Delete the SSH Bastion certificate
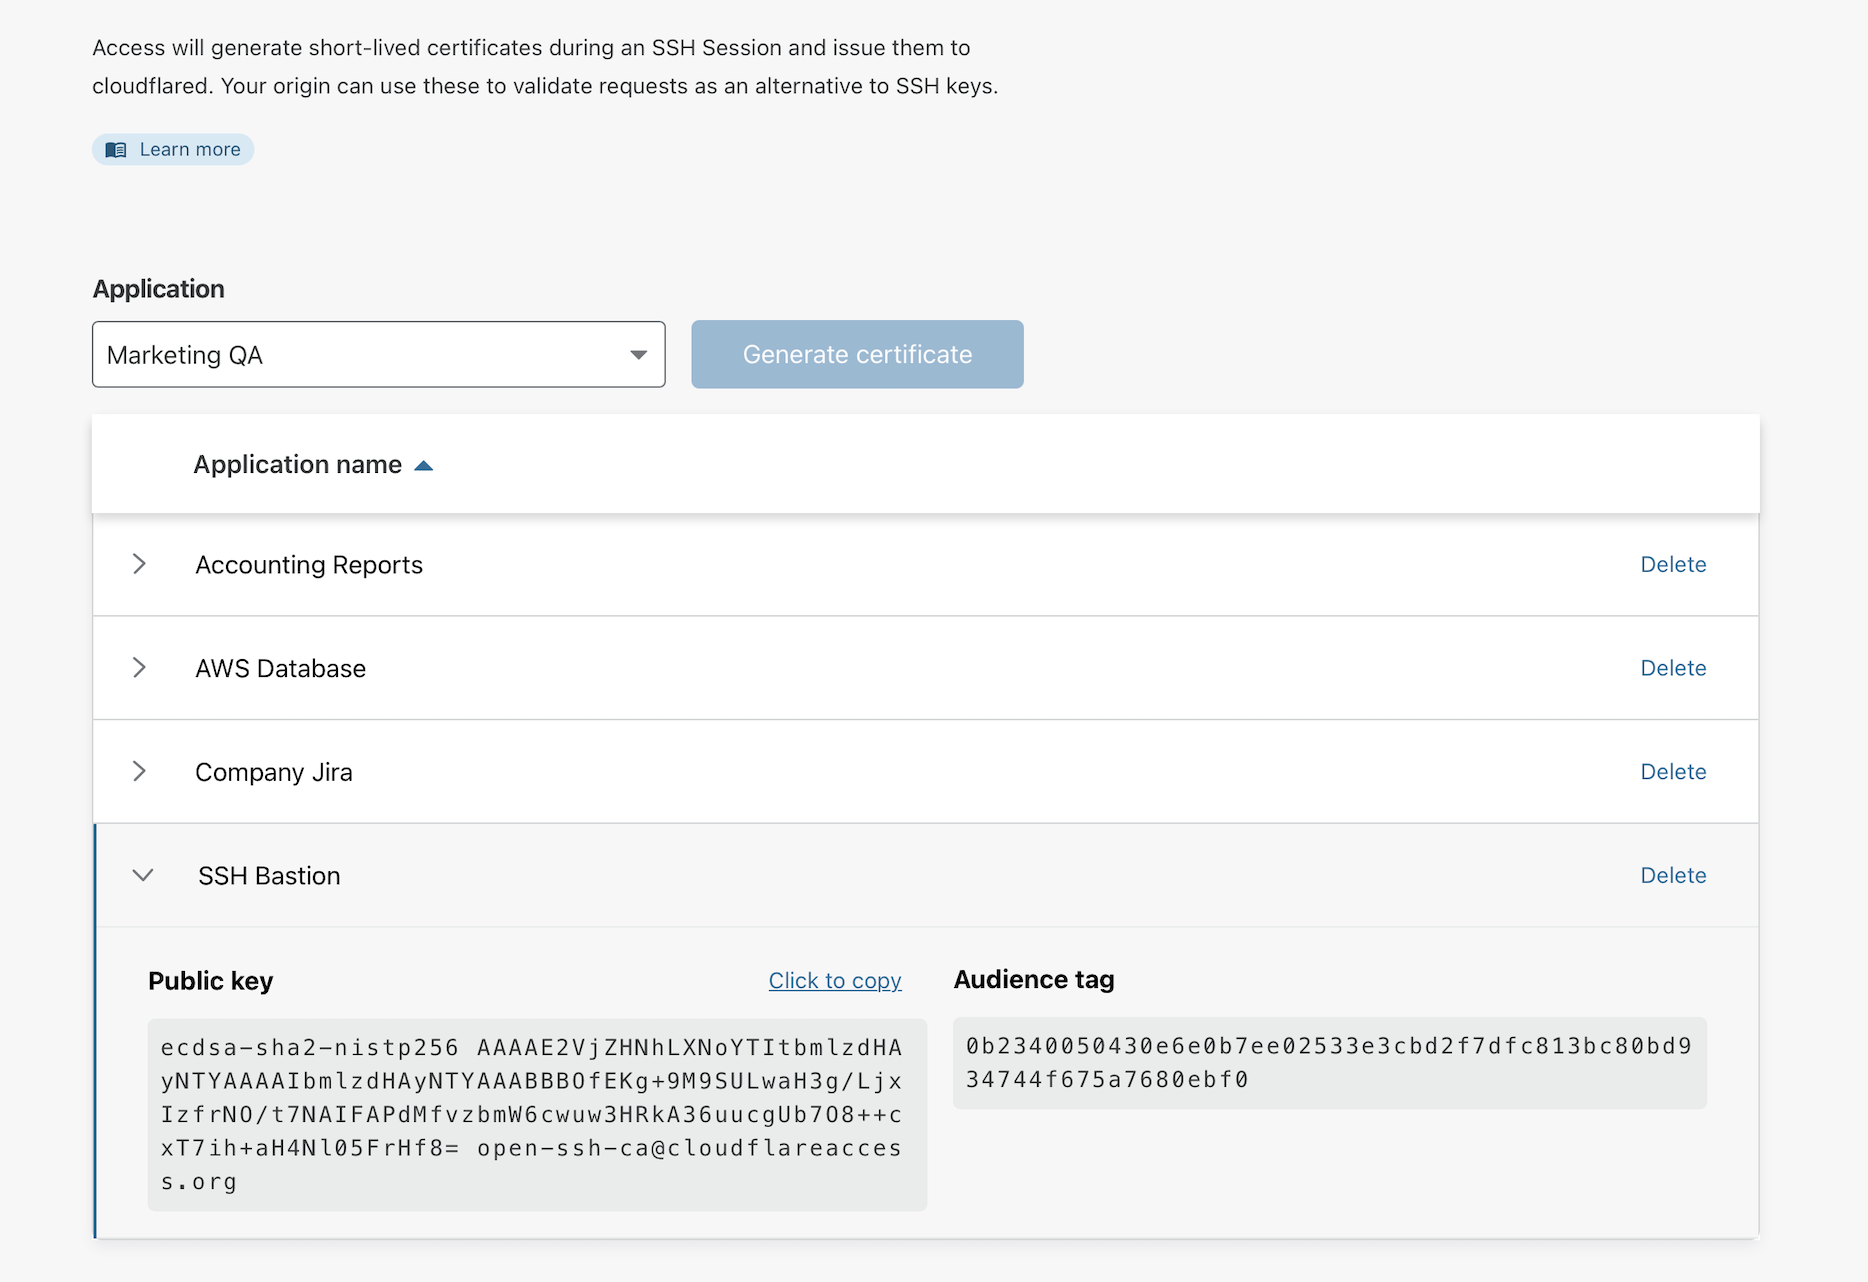Image resolution: width=1868 pixels, height=1282 pixels. pos(1673,876)
